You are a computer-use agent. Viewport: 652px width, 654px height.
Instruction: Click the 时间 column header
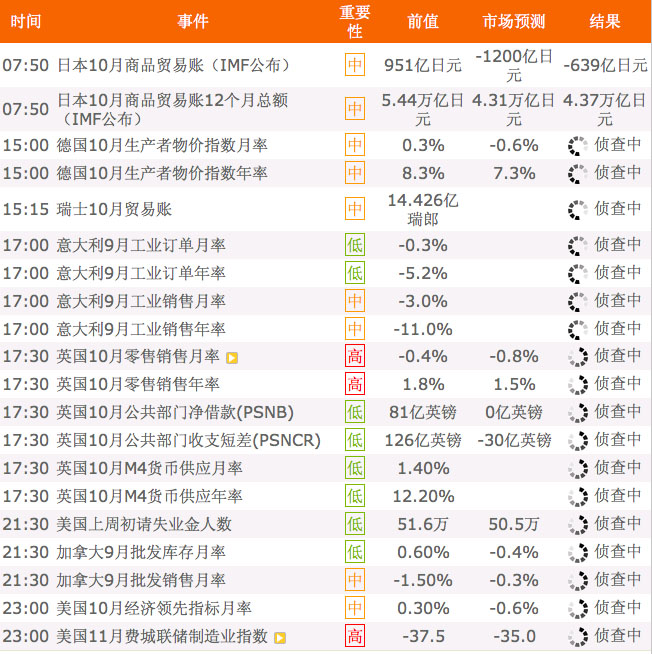tap(26, 21)
